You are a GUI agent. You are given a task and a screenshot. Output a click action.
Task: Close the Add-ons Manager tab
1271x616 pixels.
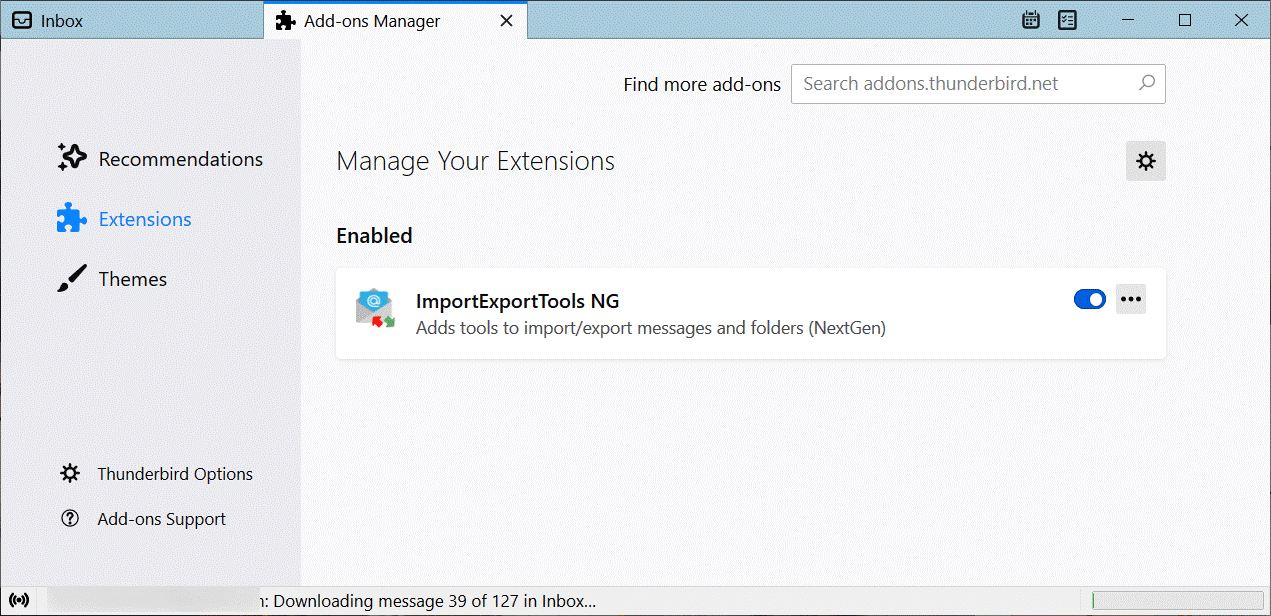(x=507, y=21)
